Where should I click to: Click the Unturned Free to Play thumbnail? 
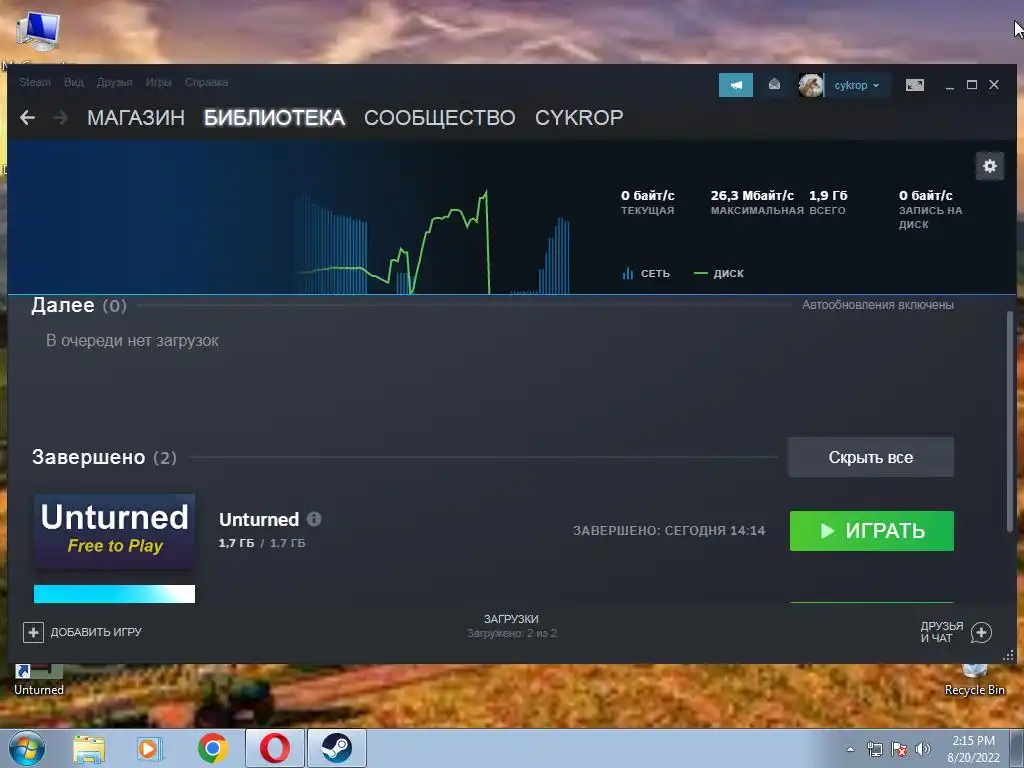(114, 531)
